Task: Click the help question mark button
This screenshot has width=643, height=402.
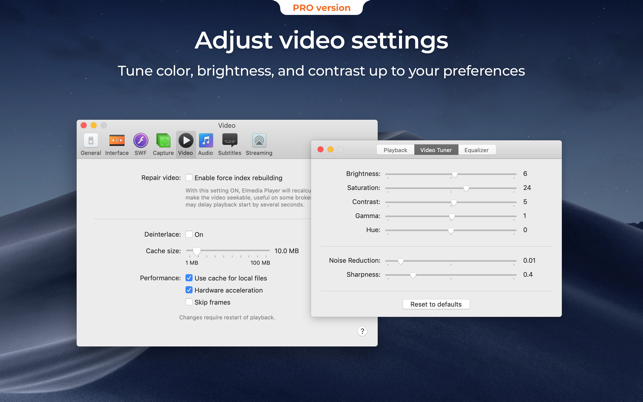Action: (362, 331)
